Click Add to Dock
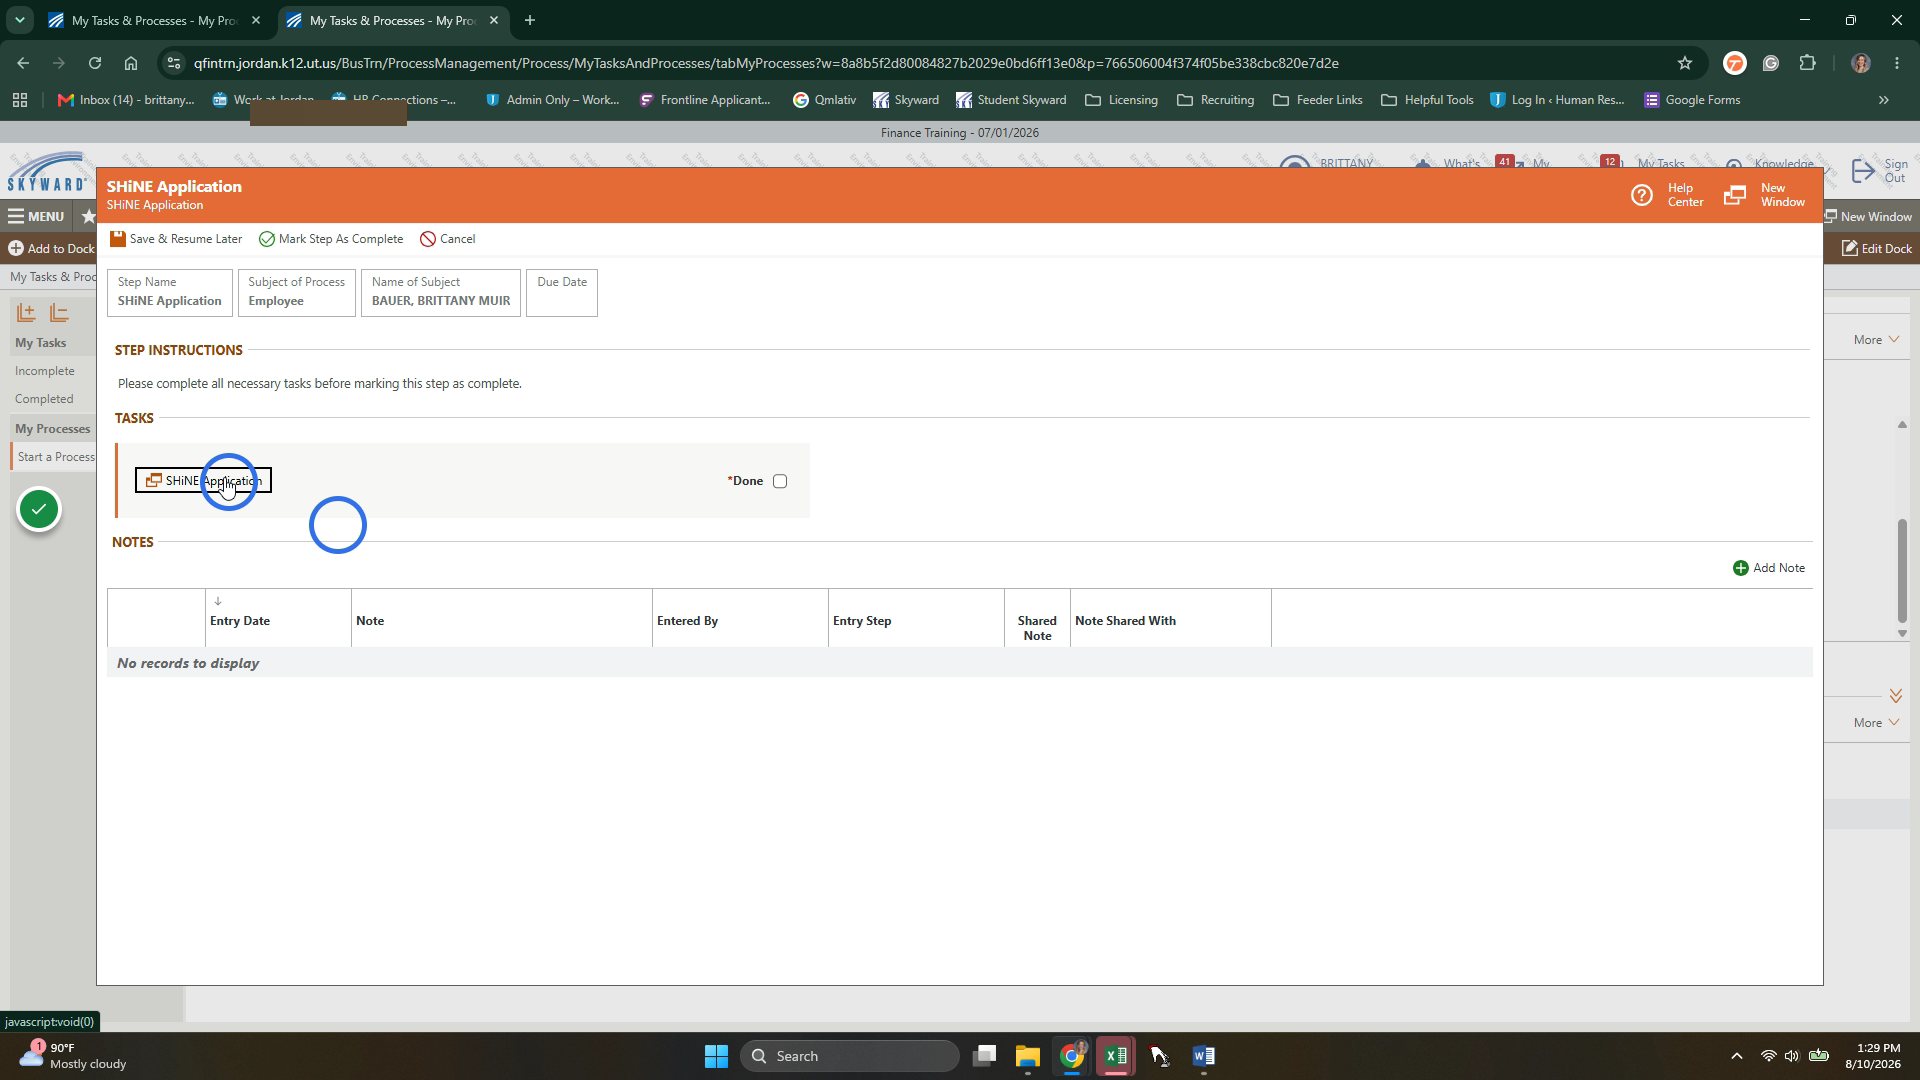The height and width of the screenshot is (1080, 1920). 52,249
